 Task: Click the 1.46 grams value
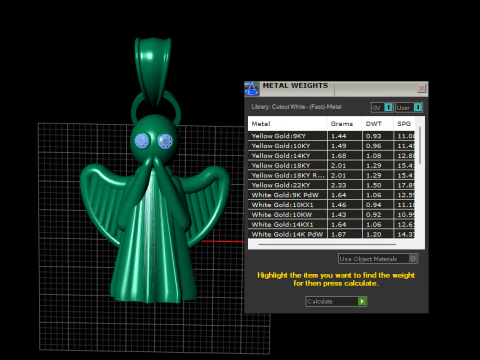[x=339, y=205]
